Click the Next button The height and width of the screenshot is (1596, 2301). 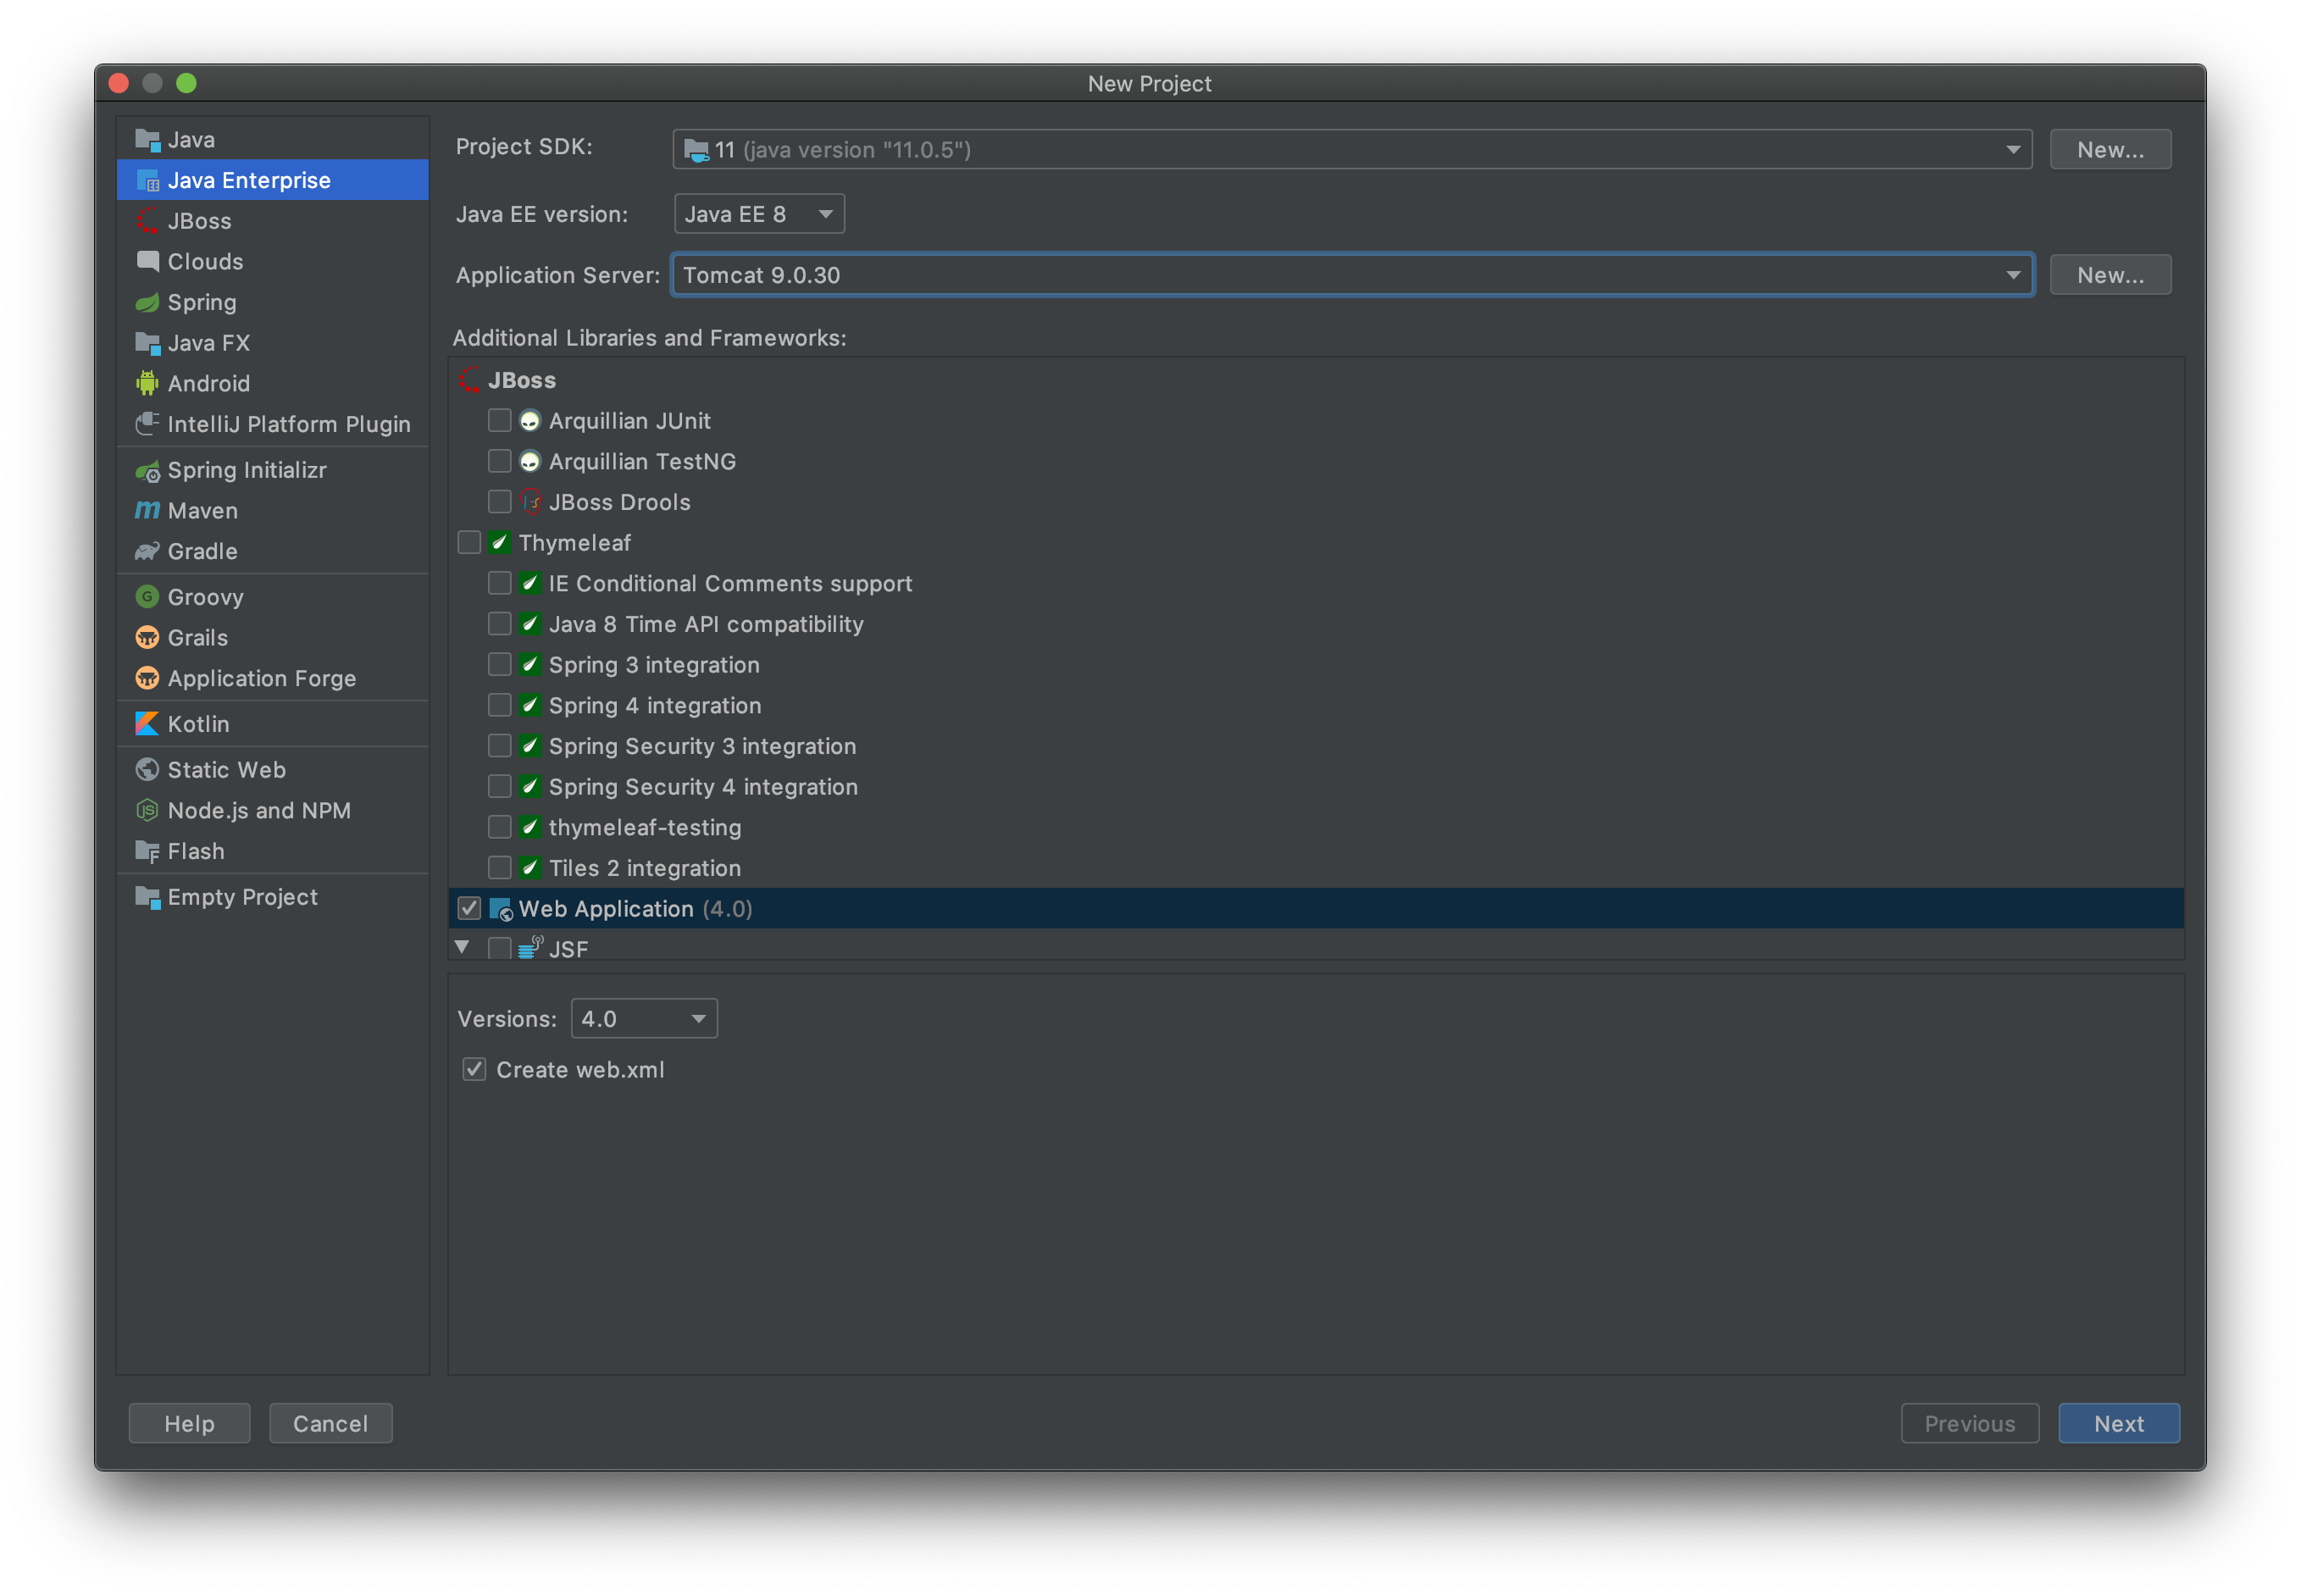(x=2117, y=1423)
